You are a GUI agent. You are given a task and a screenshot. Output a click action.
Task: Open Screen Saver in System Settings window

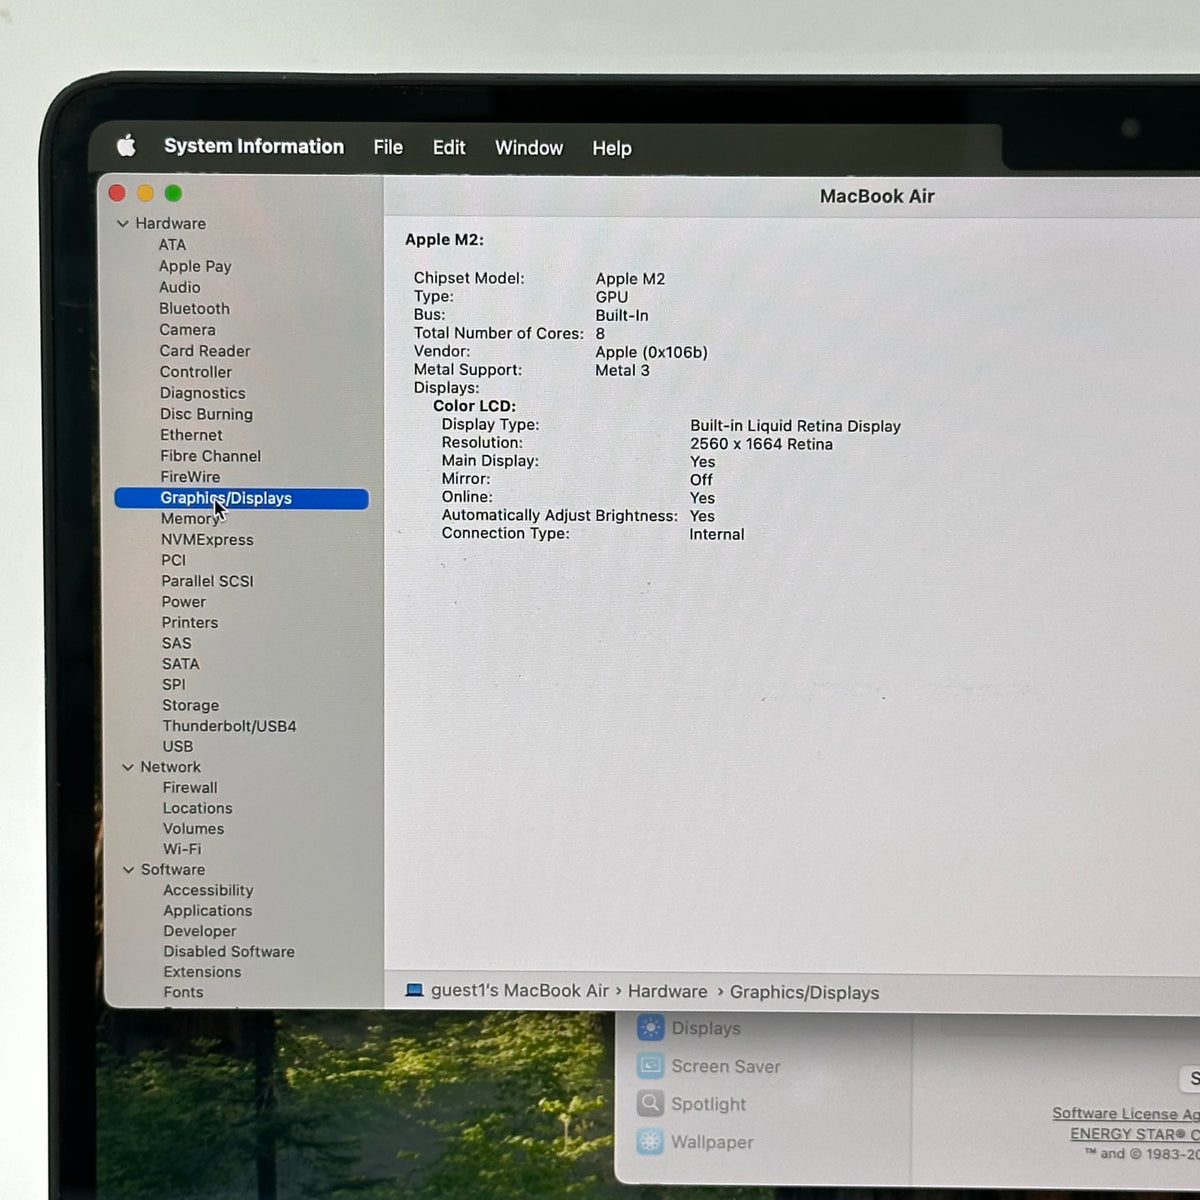click(x=709, y=1066)
